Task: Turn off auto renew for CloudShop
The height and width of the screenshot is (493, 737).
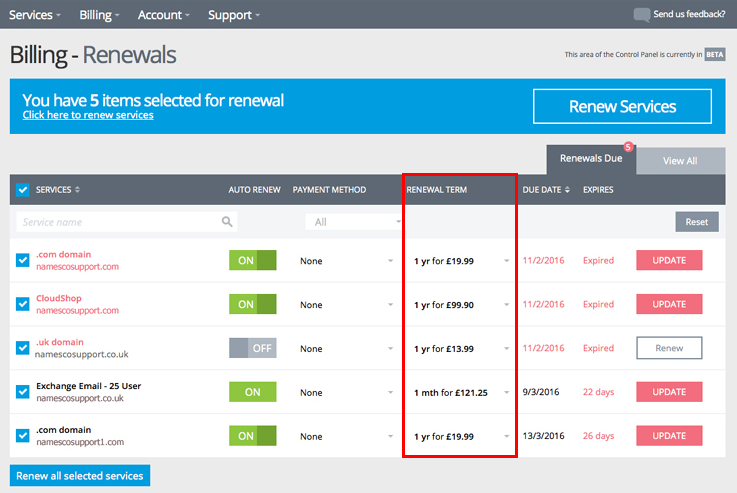Action: pyautogui.click(x=252, y=304)
